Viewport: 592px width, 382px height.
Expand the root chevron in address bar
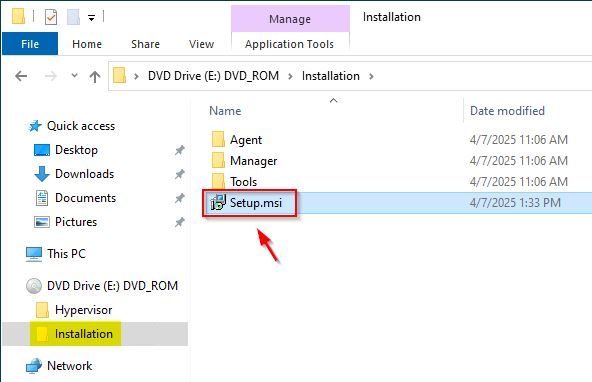(x=136, y=76)
